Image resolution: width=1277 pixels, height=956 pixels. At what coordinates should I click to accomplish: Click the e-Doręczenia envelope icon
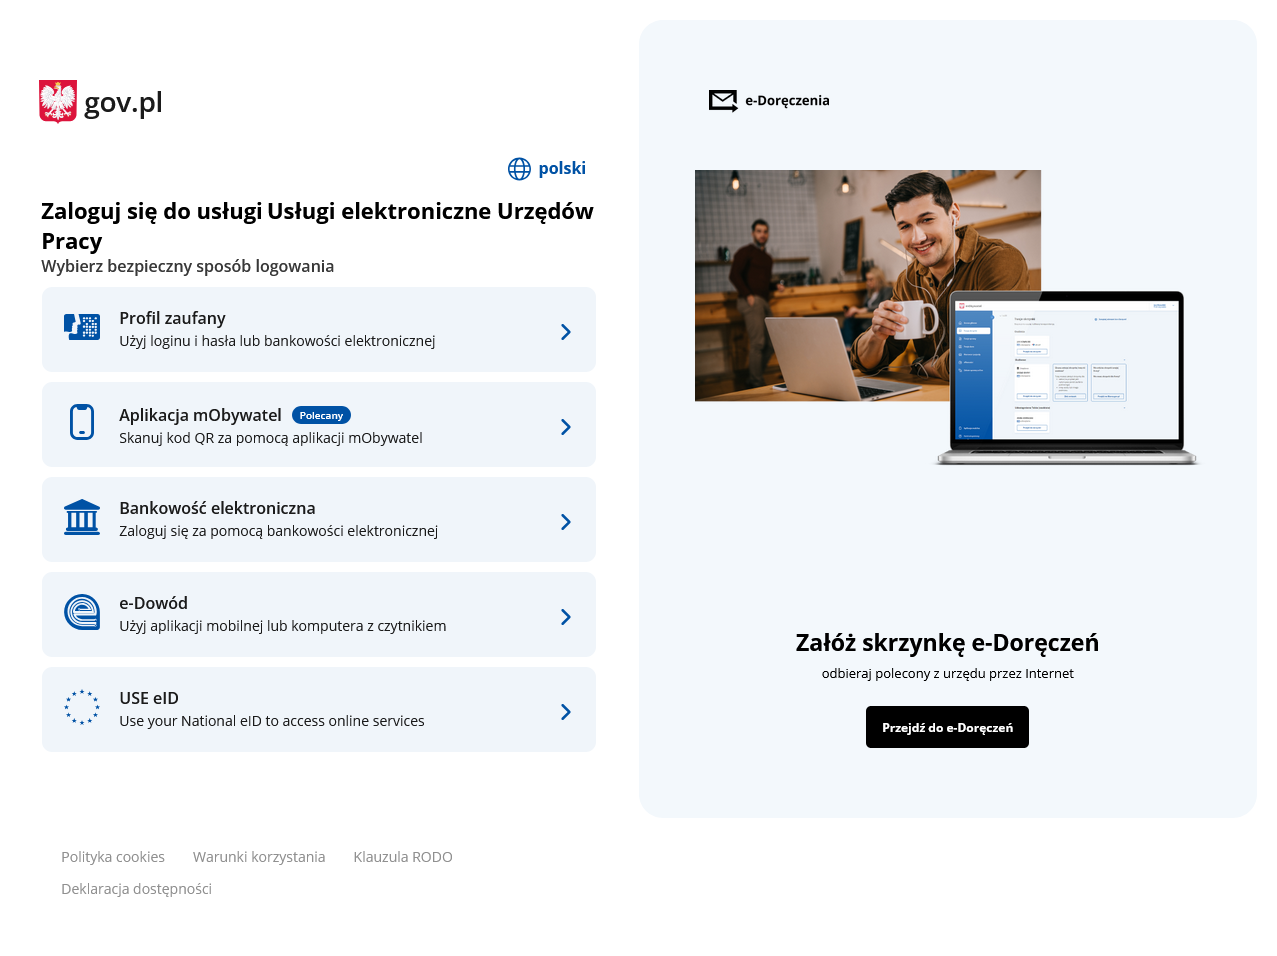[x=723, y=101]
